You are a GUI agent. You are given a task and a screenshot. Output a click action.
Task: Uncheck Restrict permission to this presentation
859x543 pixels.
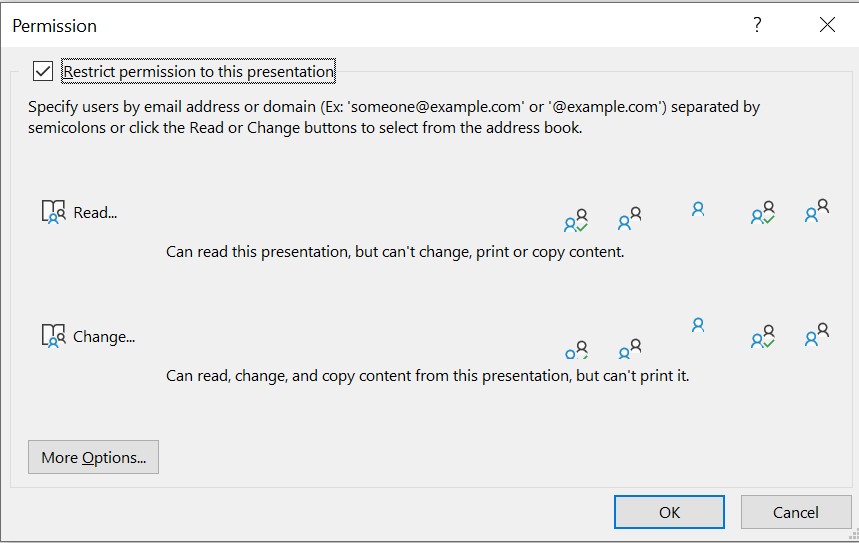[43, 71]
